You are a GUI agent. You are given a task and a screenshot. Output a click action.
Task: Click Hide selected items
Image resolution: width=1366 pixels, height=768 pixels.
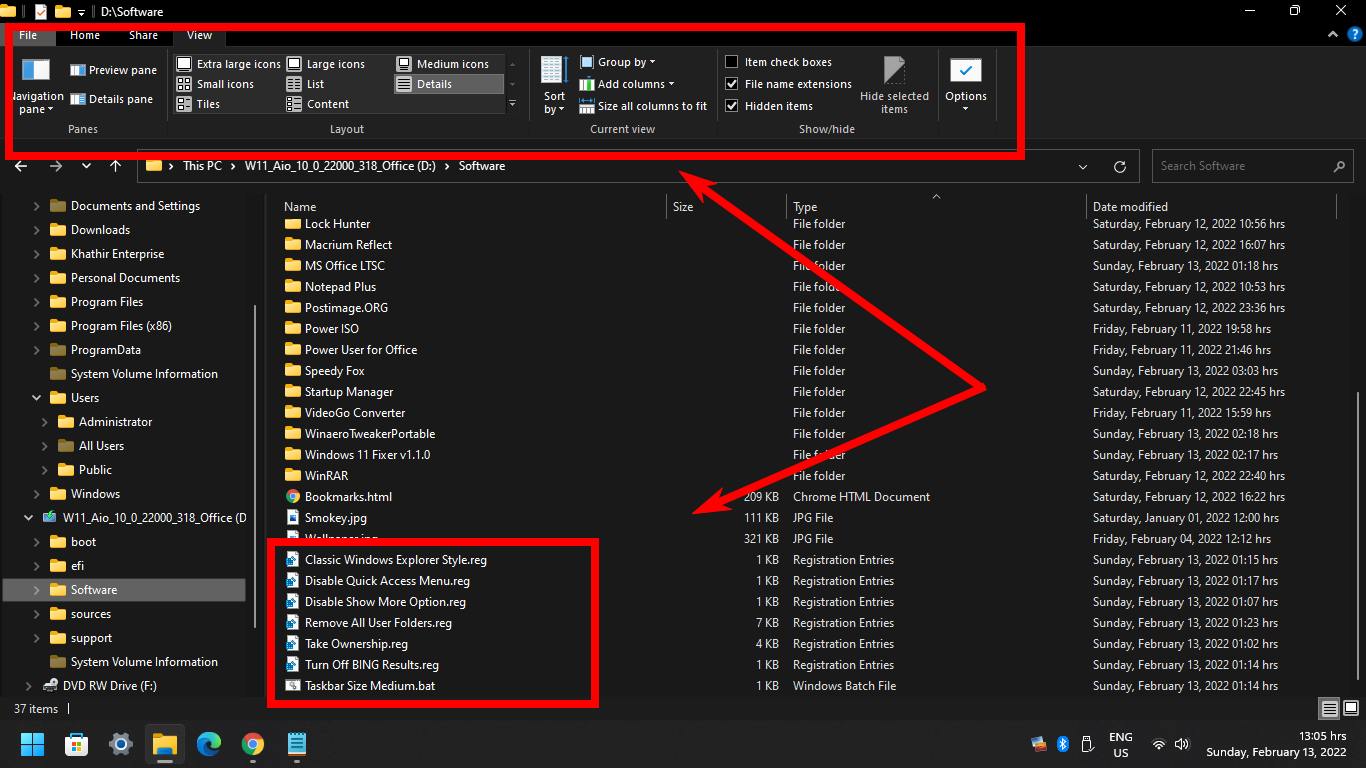click(894, 85)
